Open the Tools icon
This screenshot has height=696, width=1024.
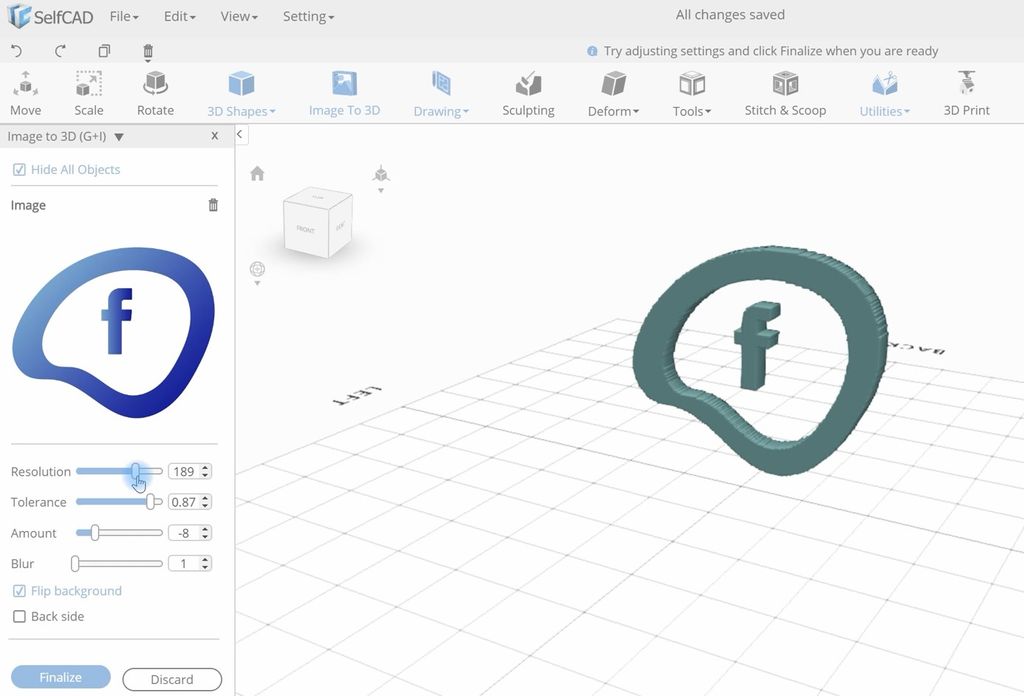pyautogui.click(x=692, y=94)
